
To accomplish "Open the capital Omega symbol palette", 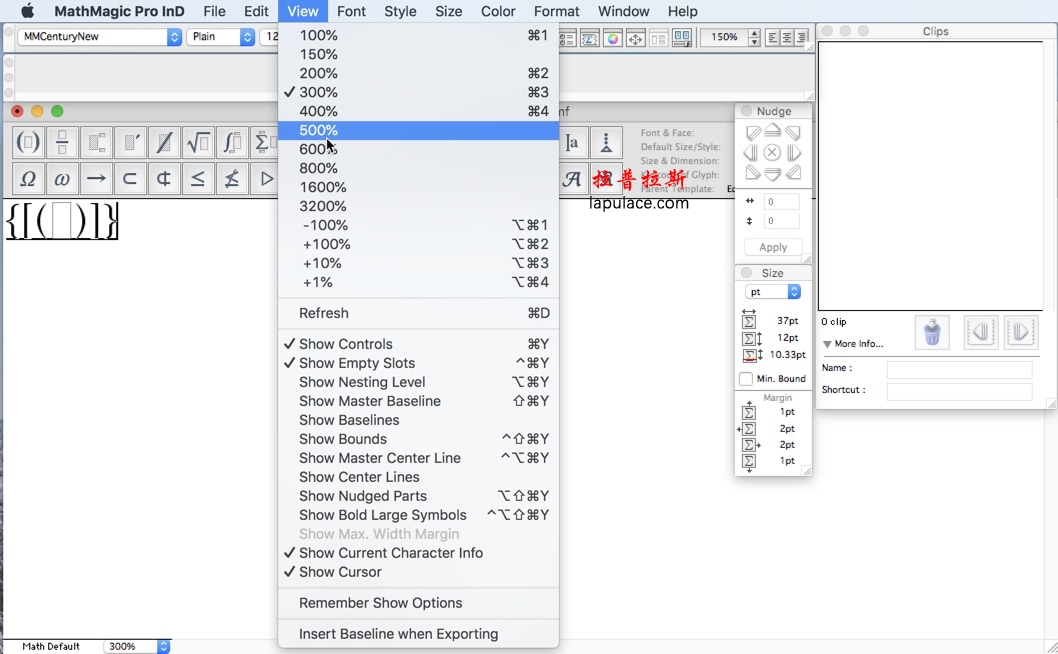I will (28, 178).
